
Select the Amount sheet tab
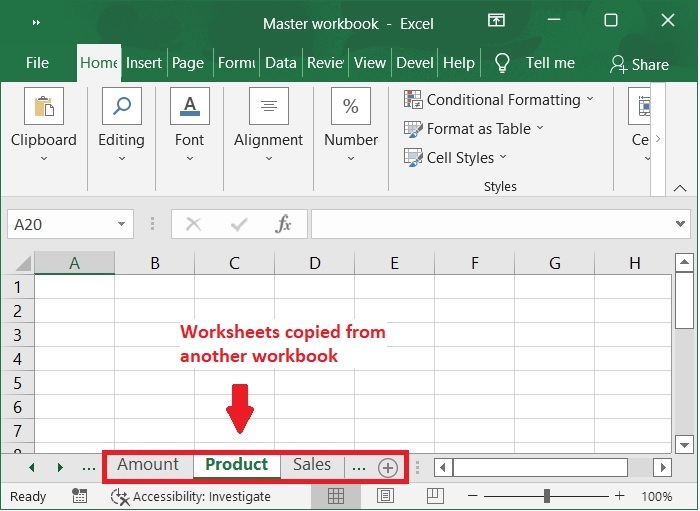(148, 465)
